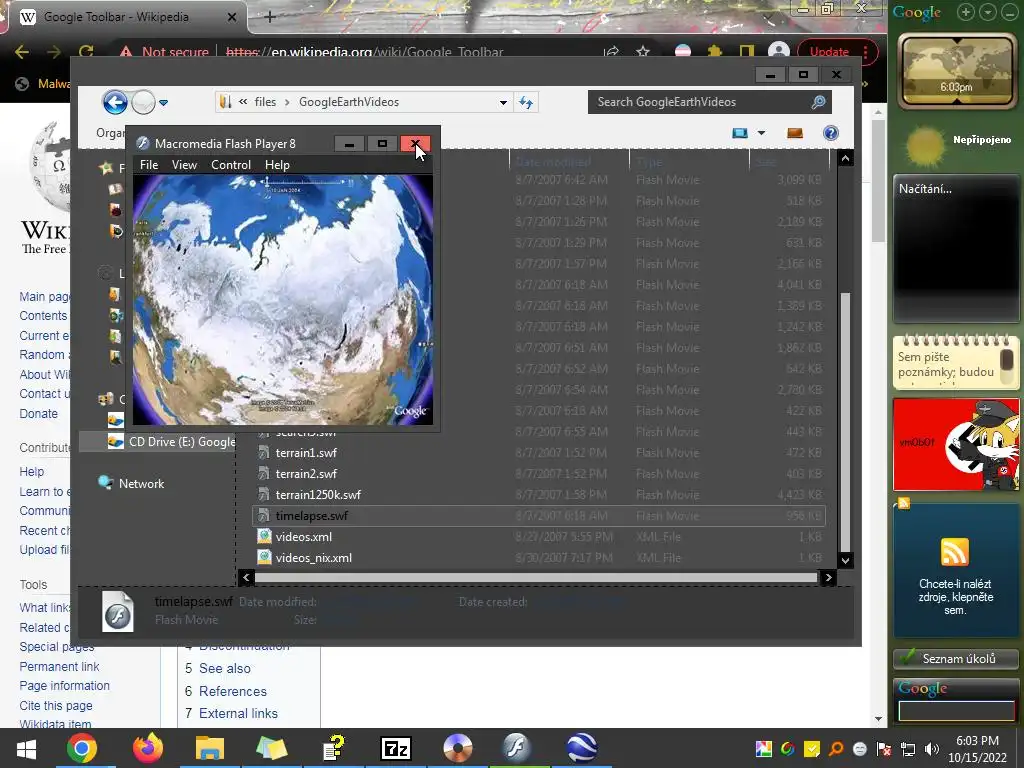The width and height of the screenshot is (1024, 768).
Task: Reload the Wikipedia page in Chrome
Action: pos(86,52)
